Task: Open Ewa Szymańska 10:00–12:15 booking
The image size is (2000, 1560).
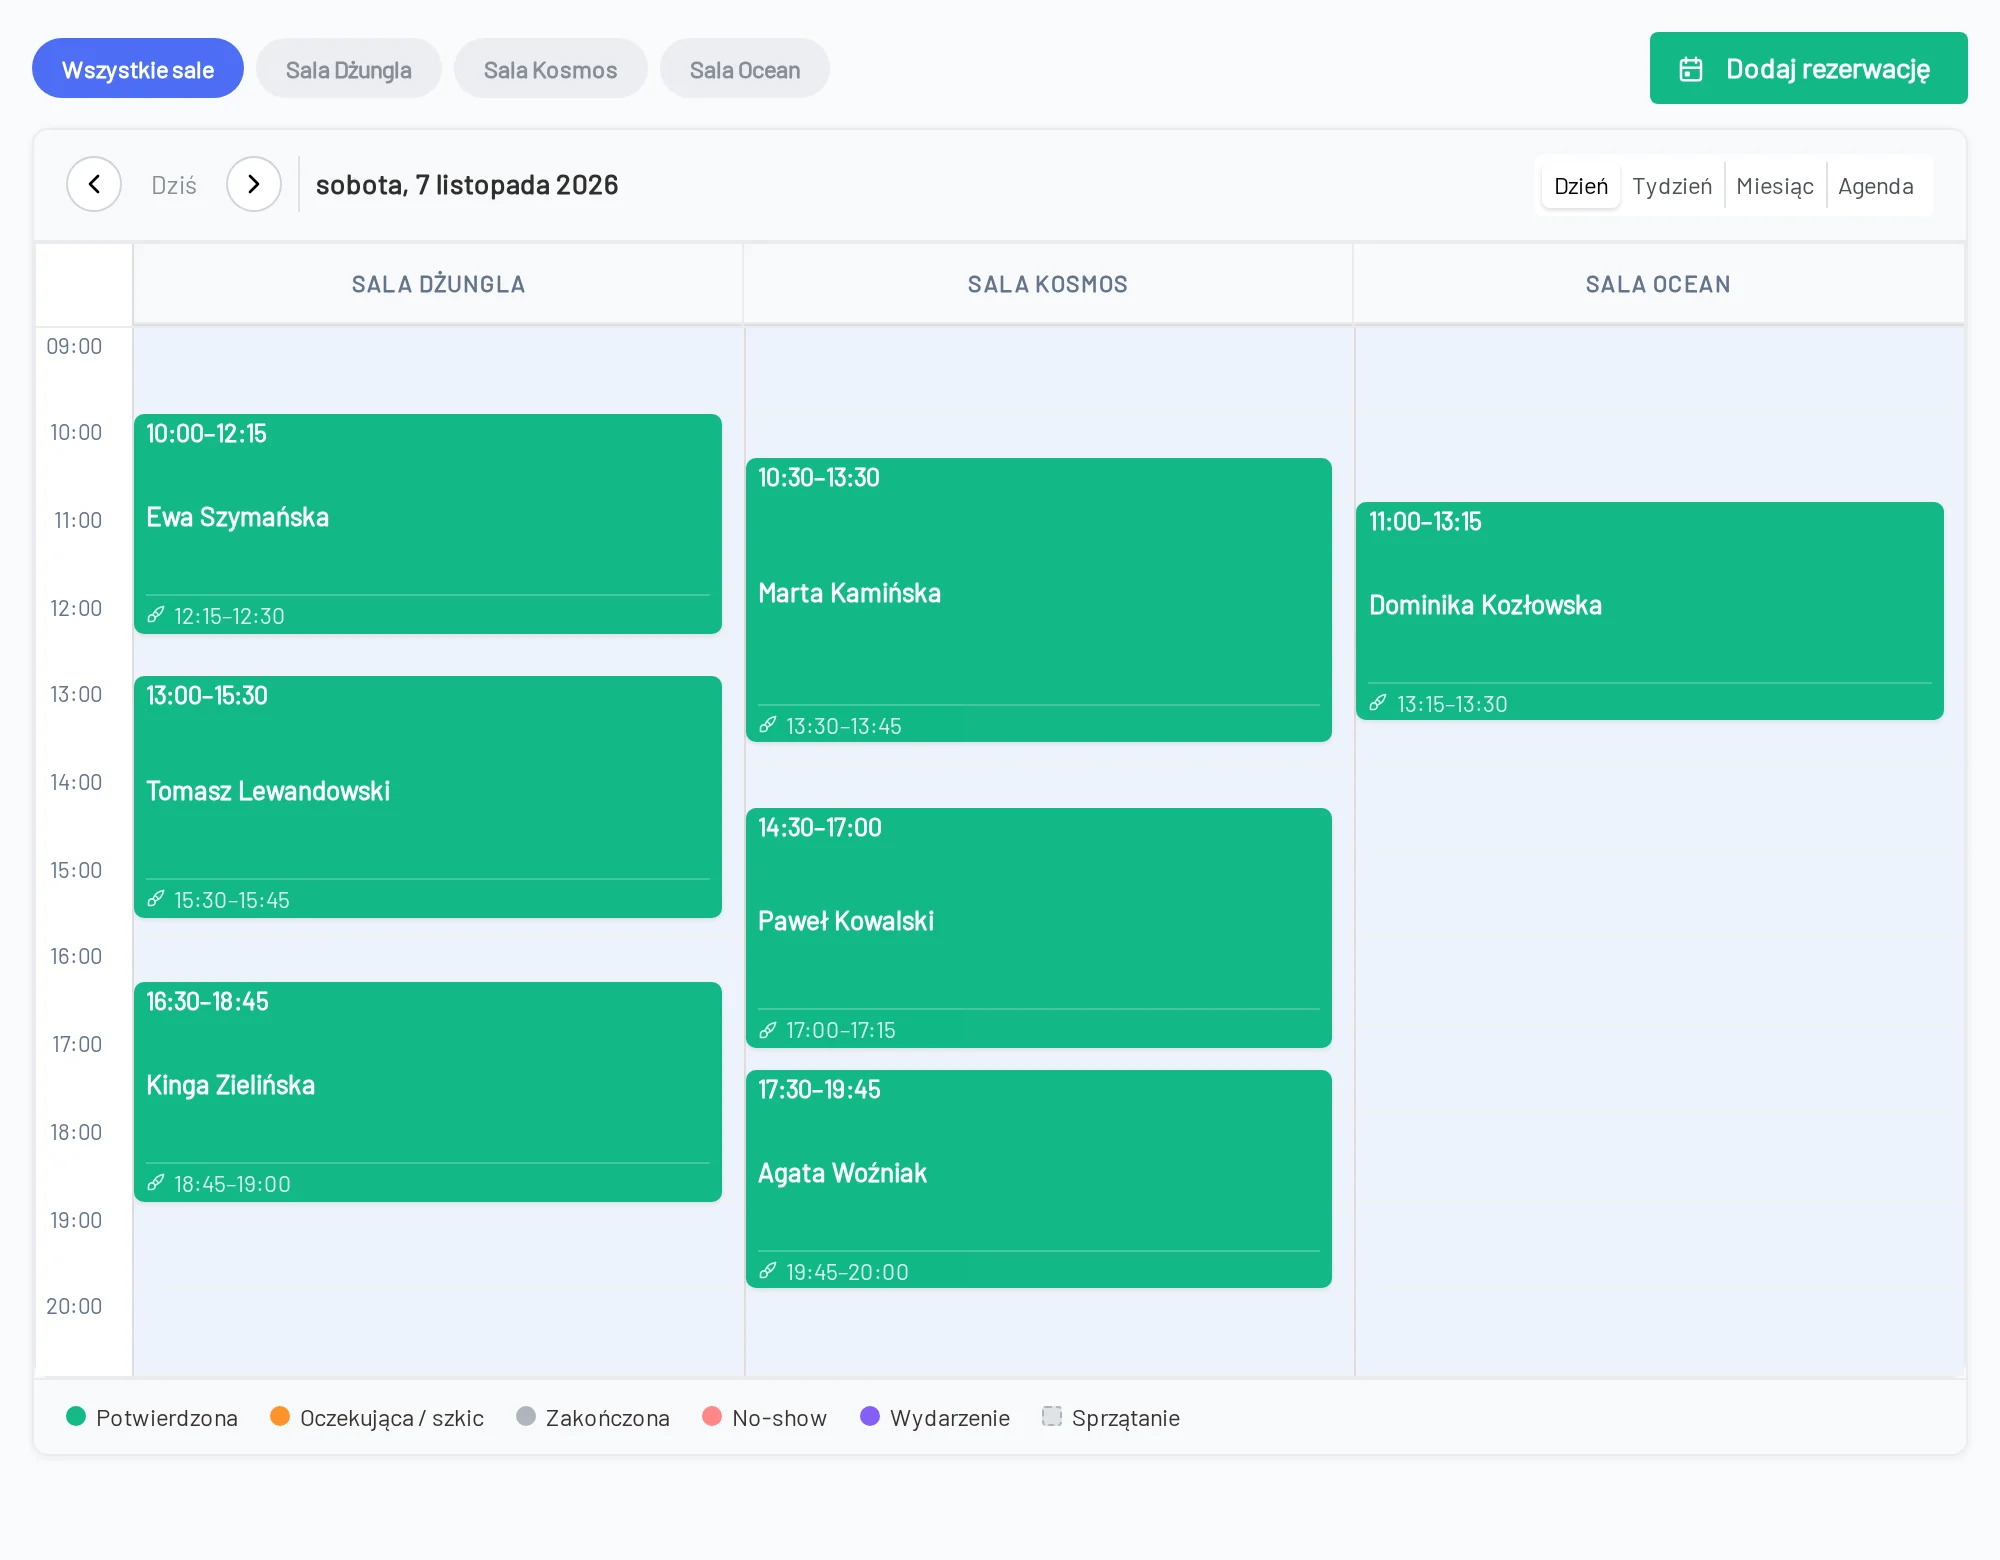Action: click(428, 524)
